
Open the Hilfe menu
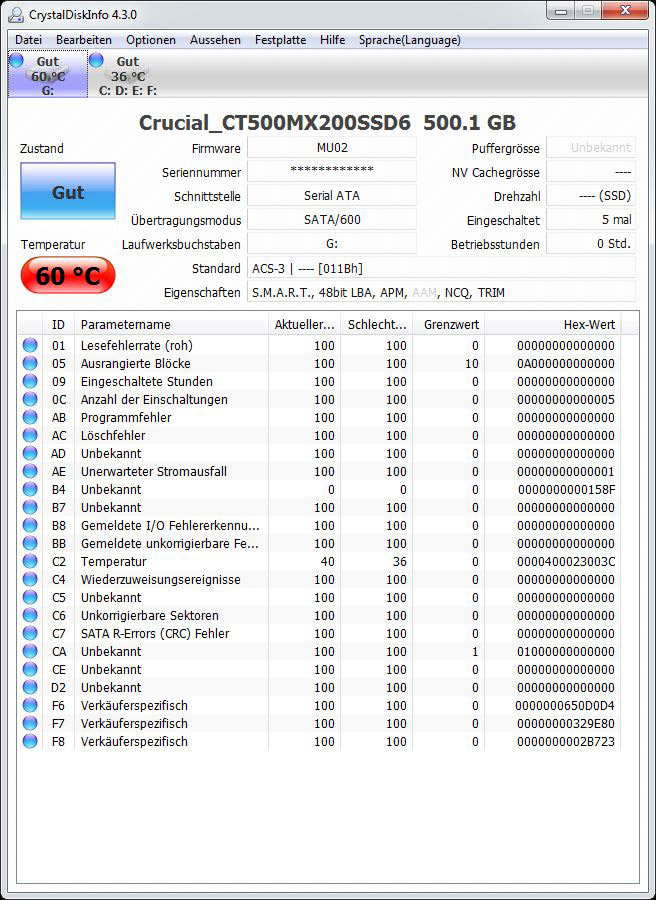click(x=333, y=40)
